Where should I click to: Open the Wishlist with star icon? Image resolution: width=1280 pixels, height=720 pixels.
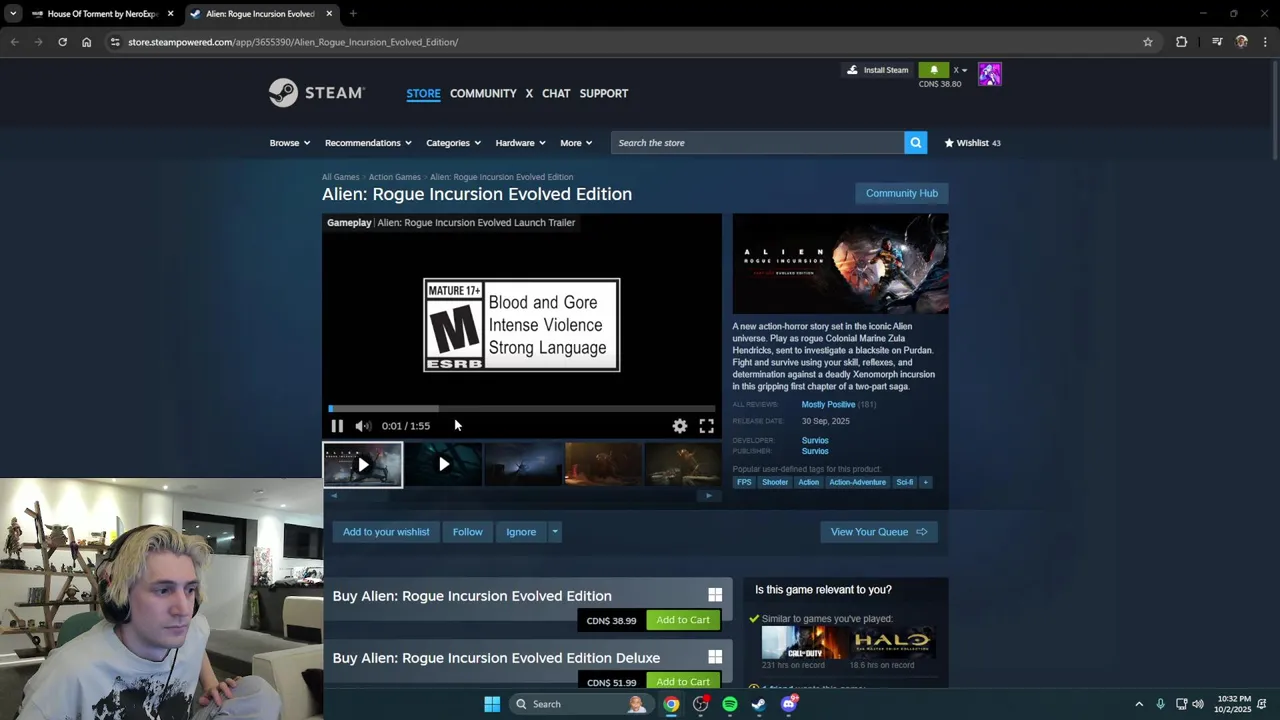972,143
